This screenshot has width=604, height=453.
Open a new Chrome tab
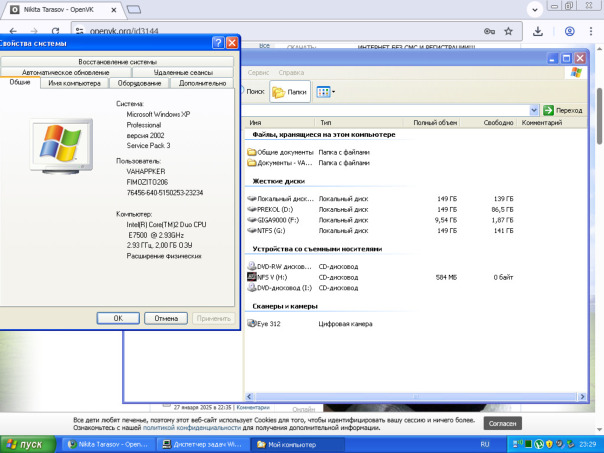[134, 10]
